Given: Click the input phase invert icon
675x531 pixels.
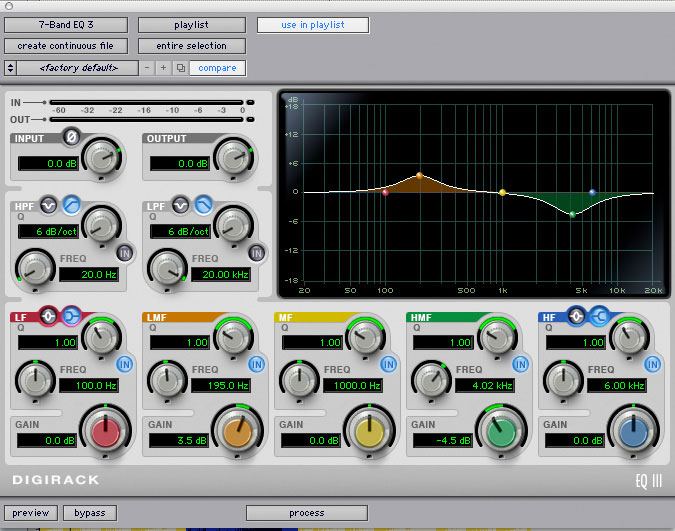Looking at the screenshot, I should point(71,137).
